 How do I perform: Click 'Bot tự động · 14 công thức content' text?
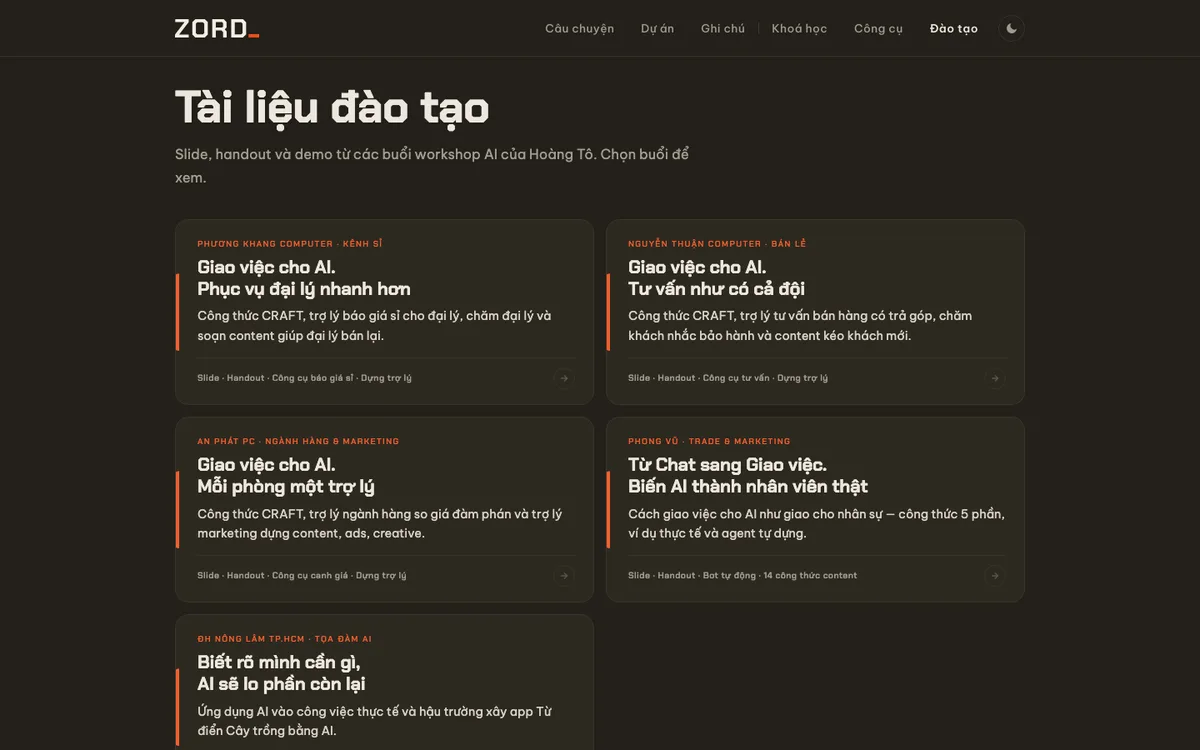[780, 575]
